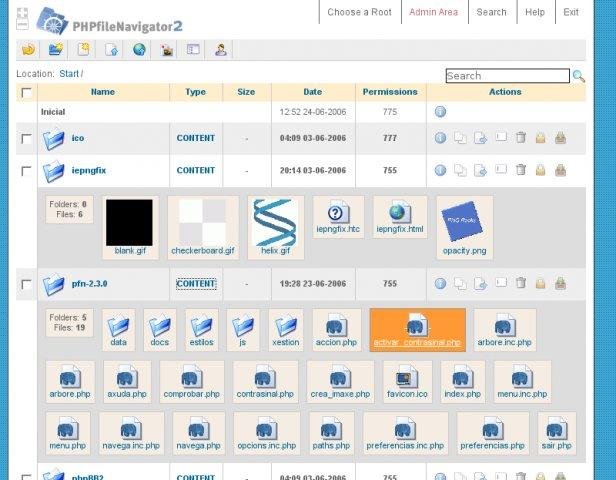The image size is (616, 480).
Task: Toggle the select-all checkbox in header
Action: [26, 93]
